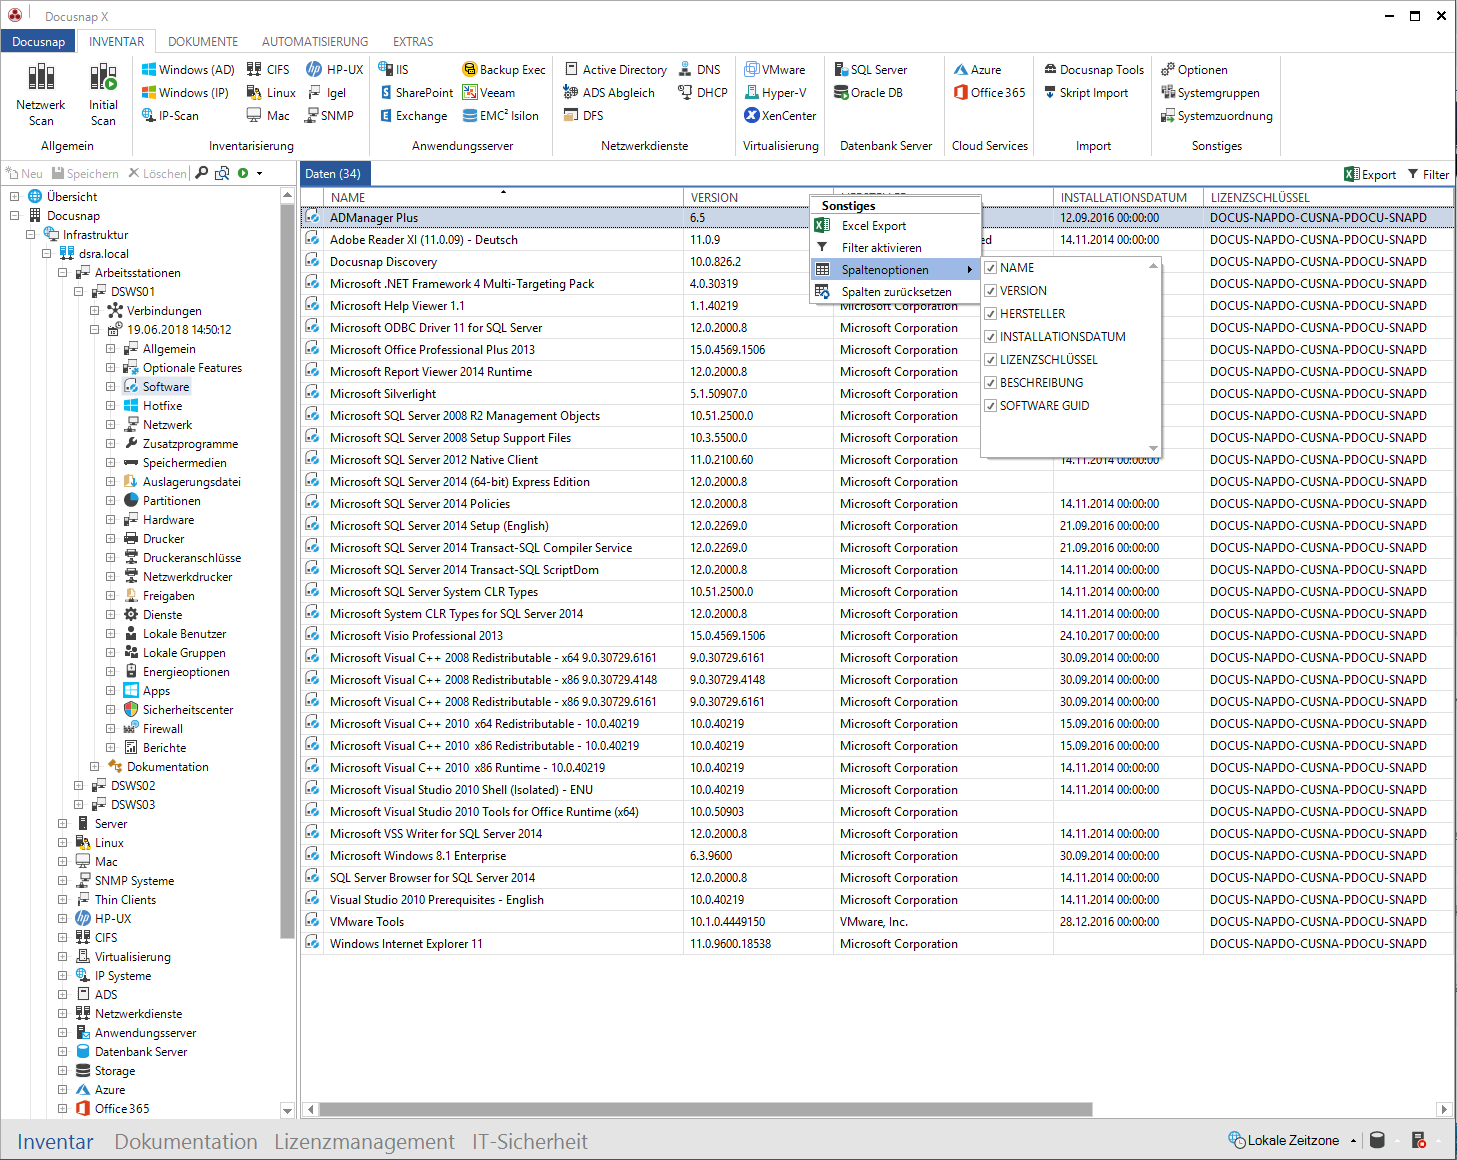1457x1160 pixels.
Task: Choose Excel Export from context menu
Action: point(895,226)
